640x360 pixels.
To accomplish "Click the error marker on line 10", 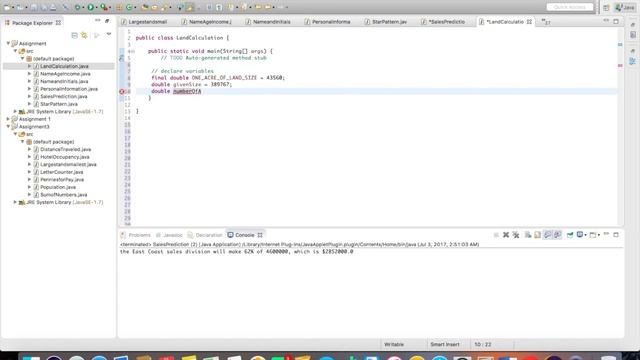I will 122,91.
